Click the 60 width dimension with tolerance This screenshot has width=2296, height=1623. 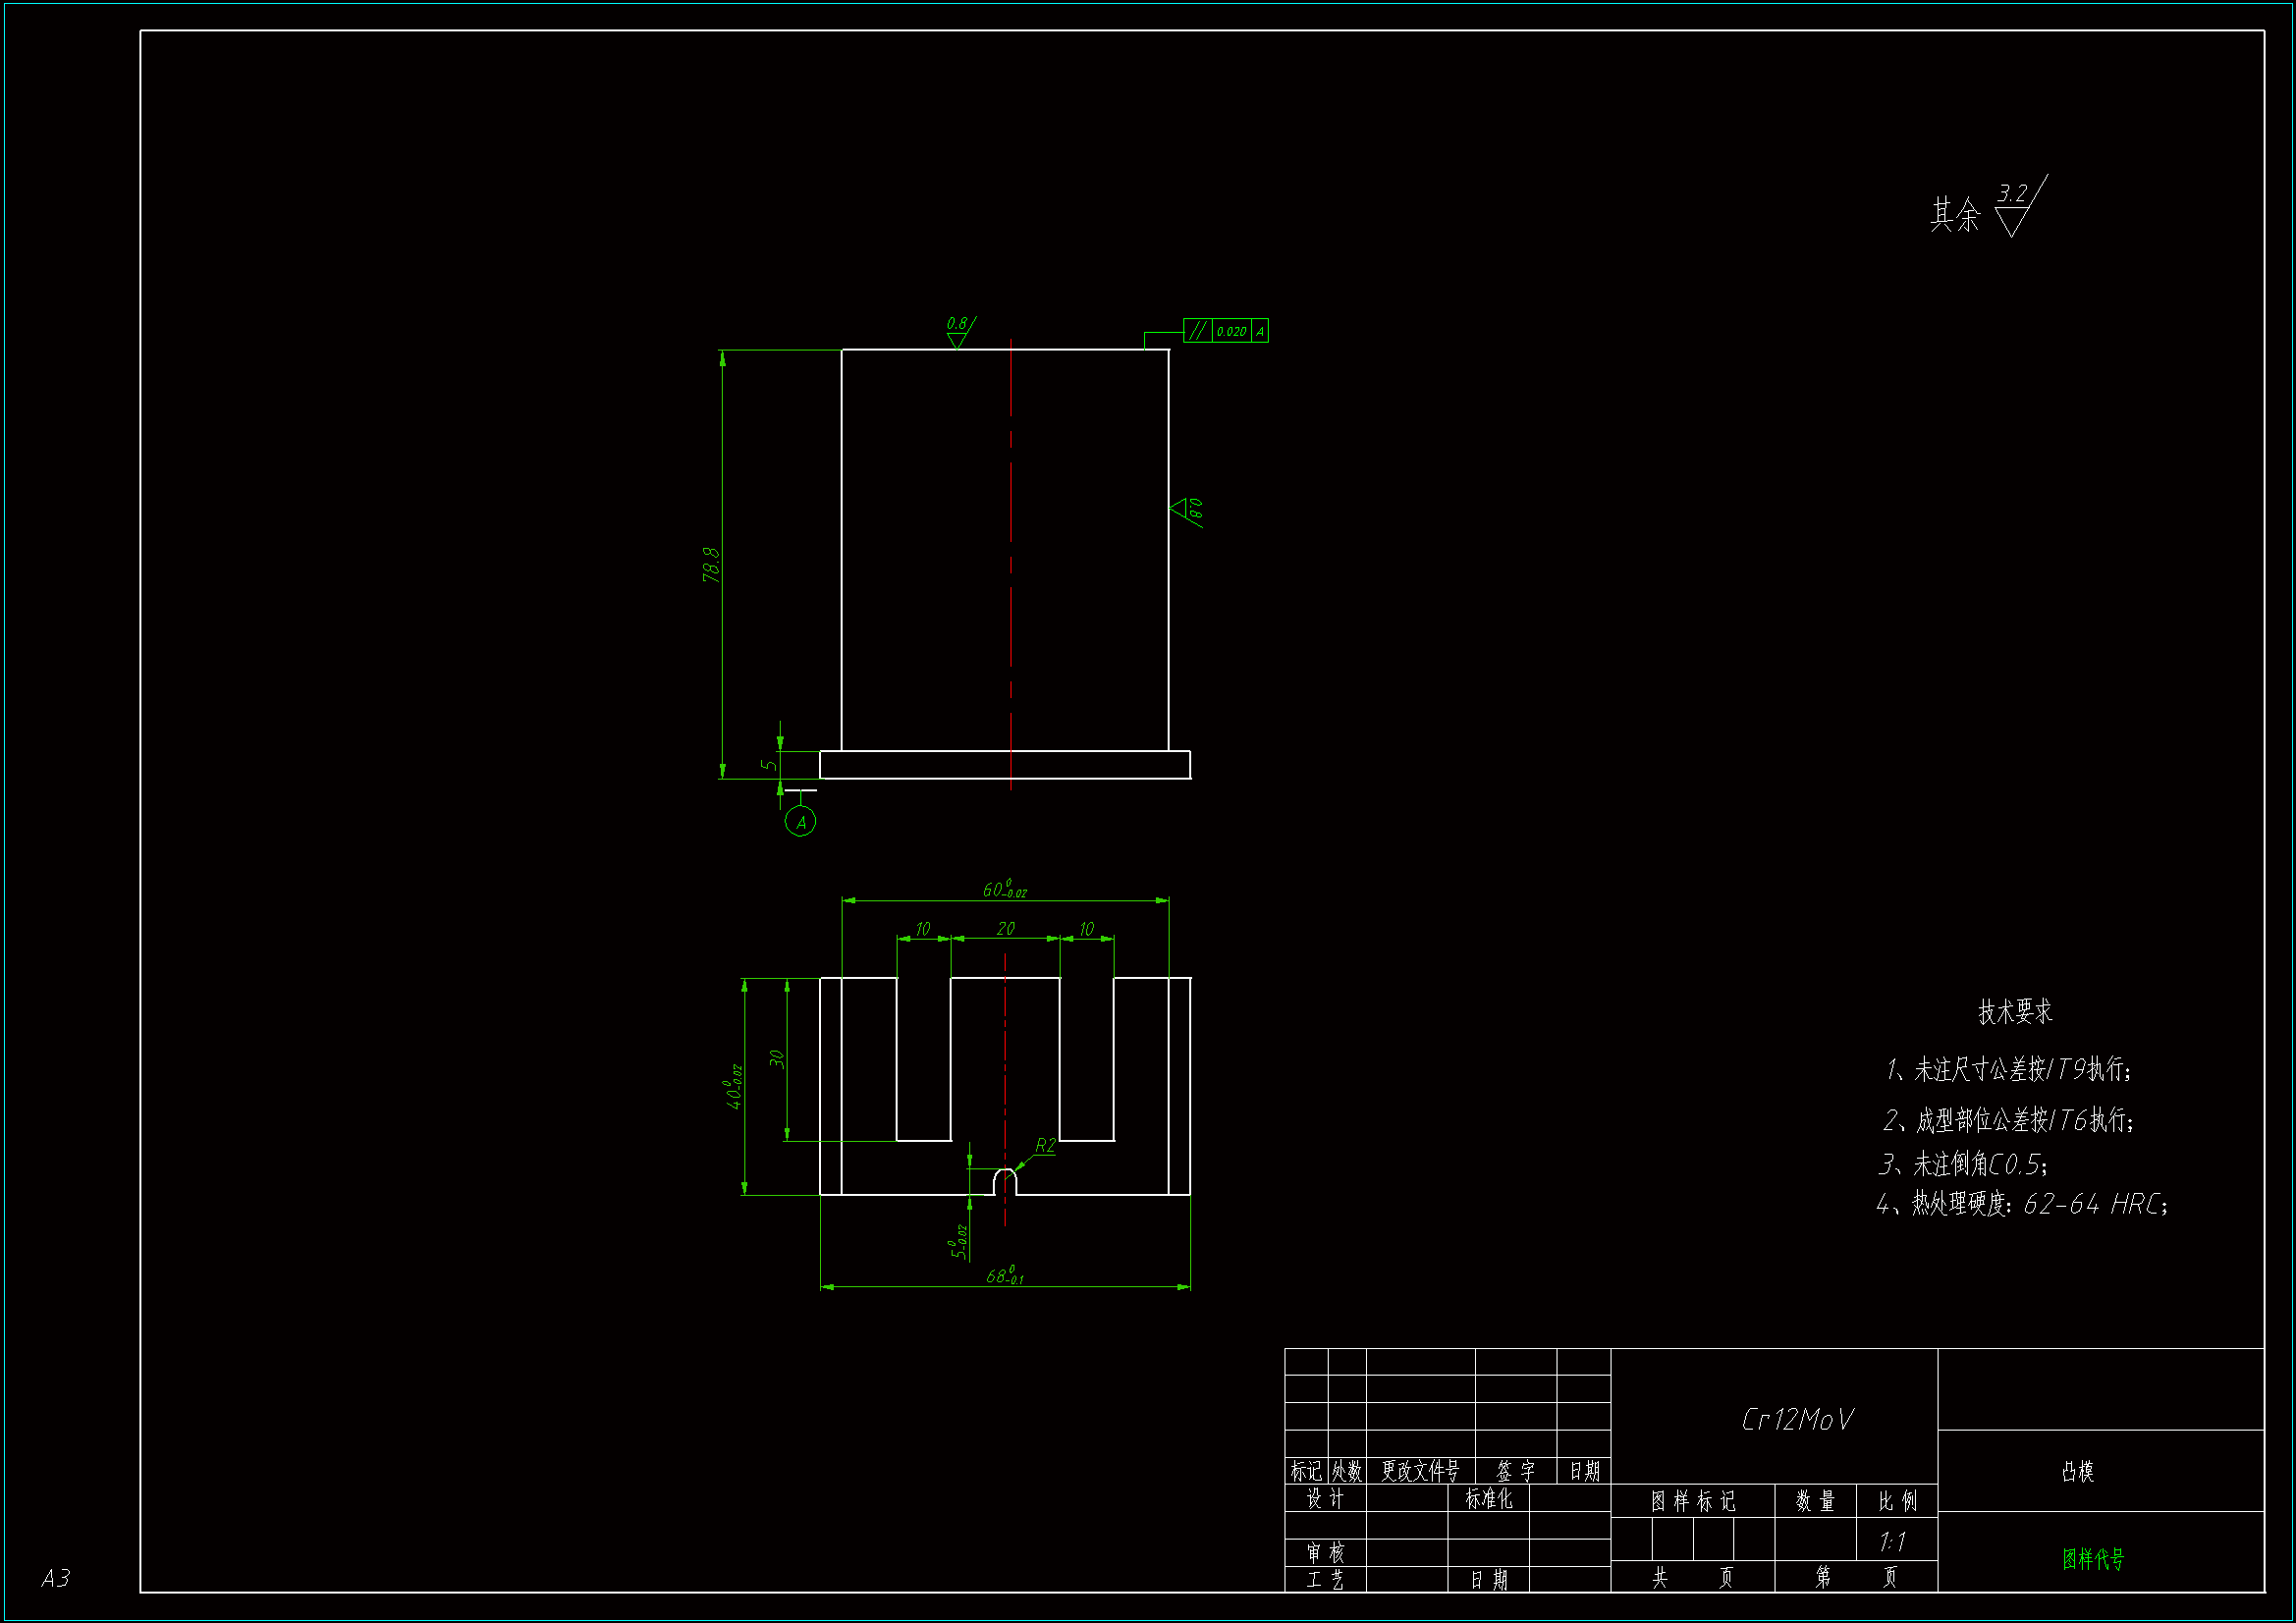click(x=1004, y=889)
